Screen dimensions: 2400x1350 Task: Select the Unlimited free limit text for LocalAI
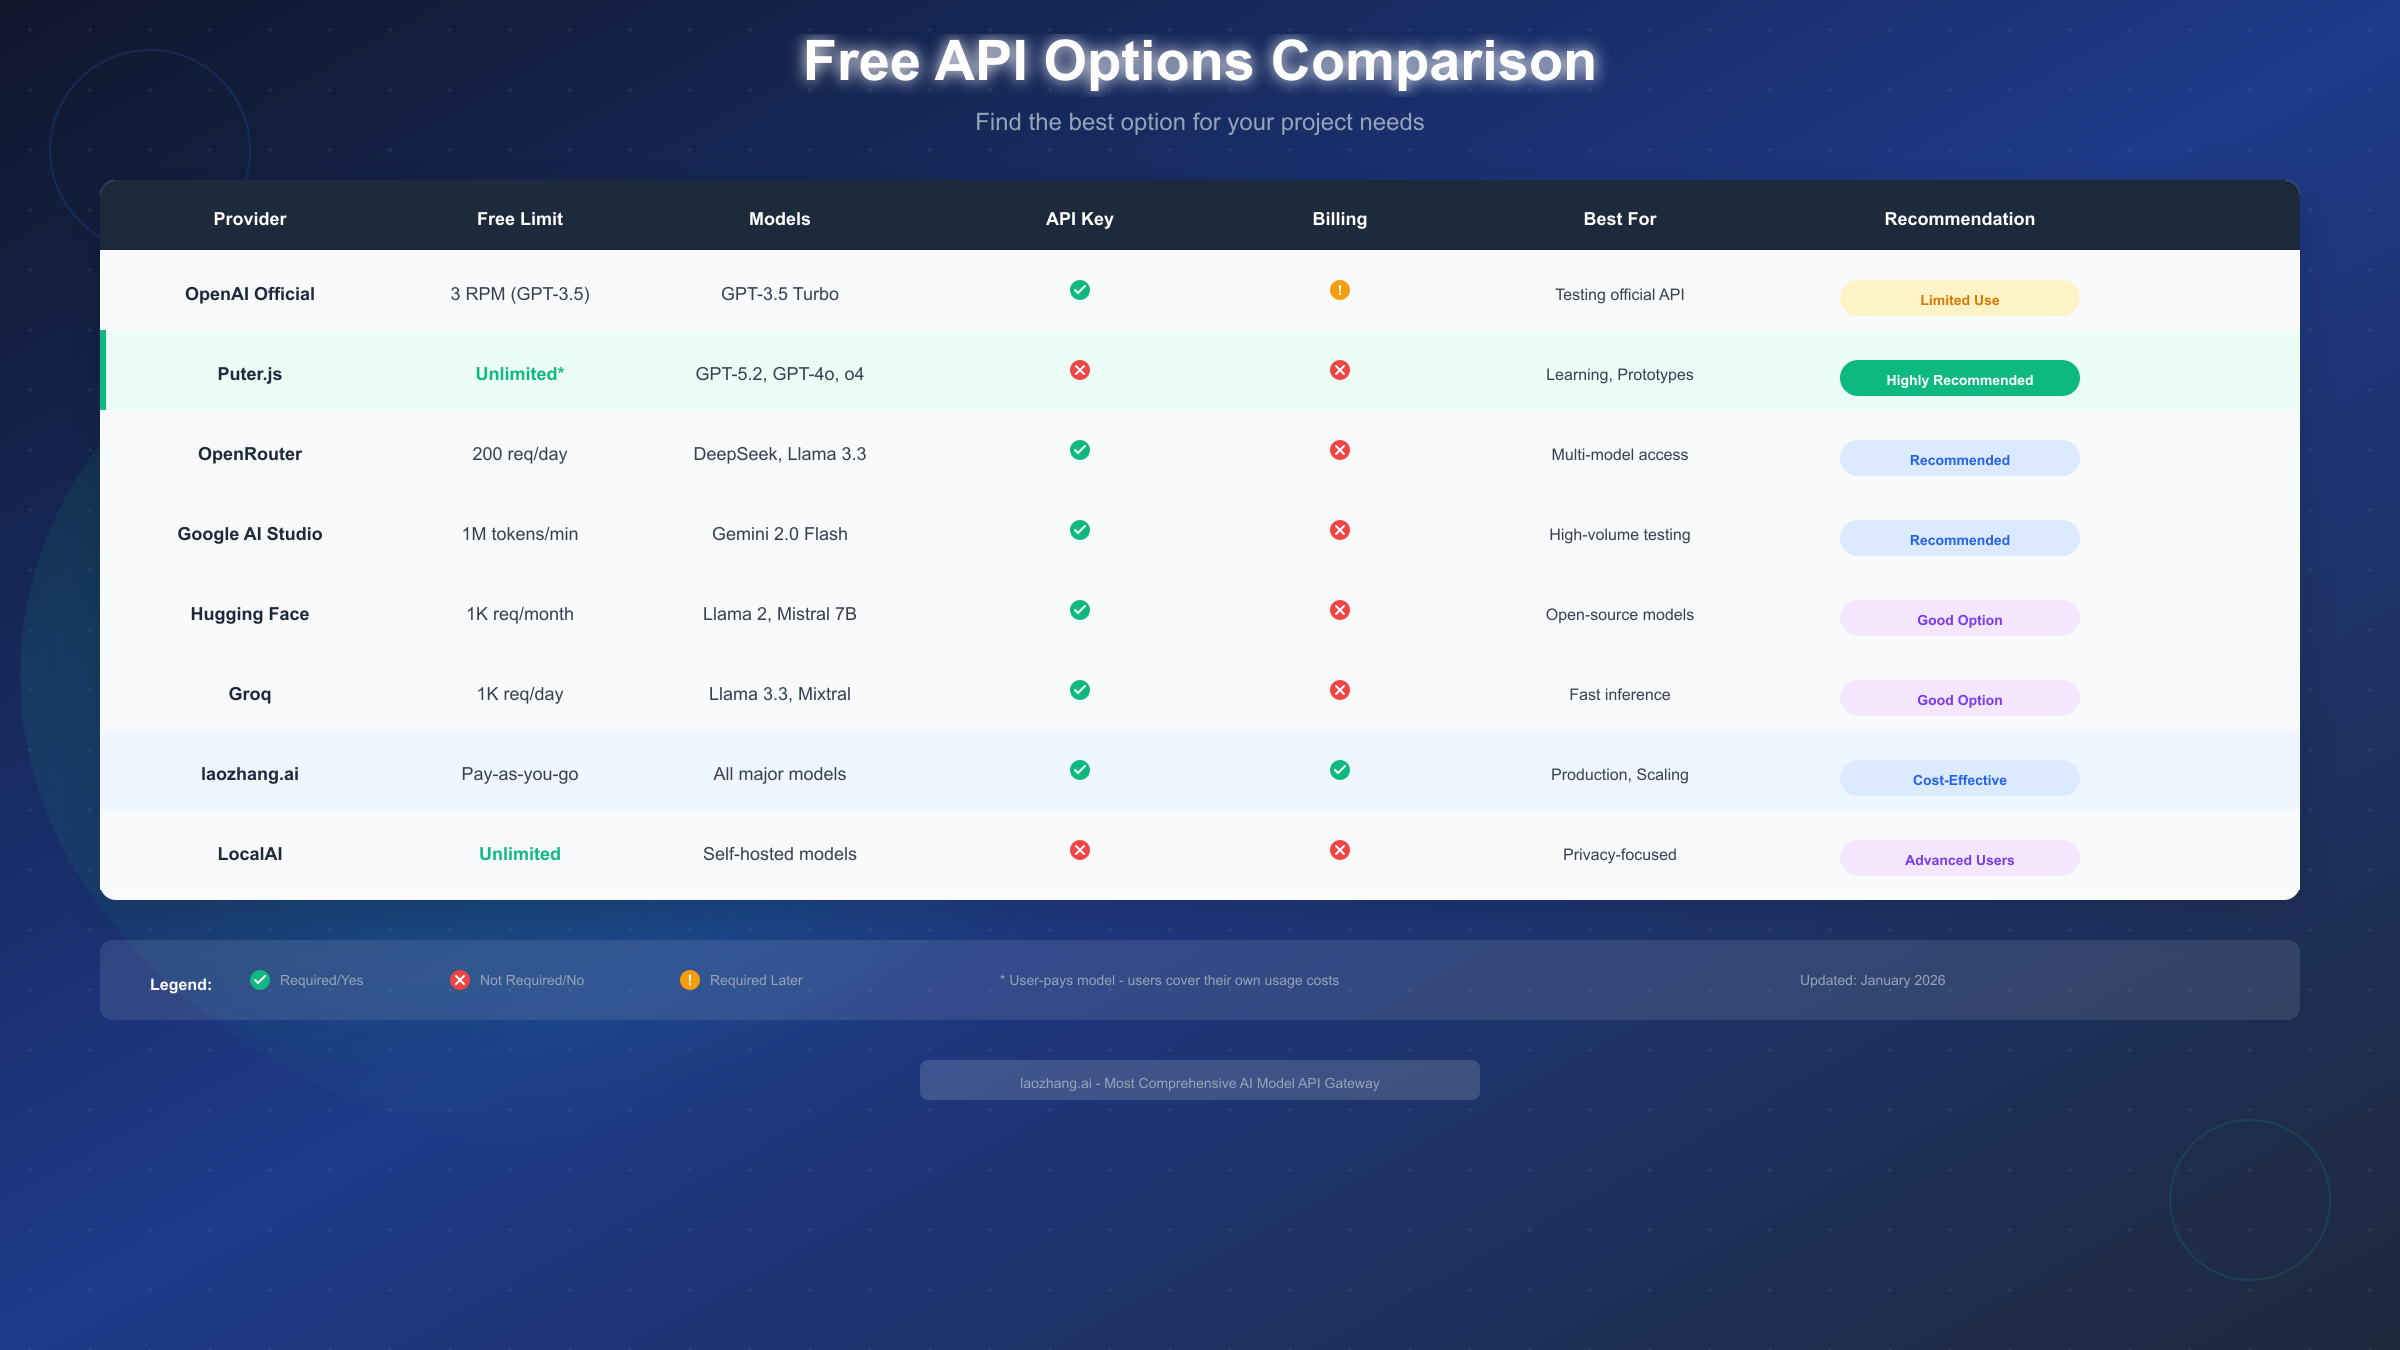tap(519, 853)
